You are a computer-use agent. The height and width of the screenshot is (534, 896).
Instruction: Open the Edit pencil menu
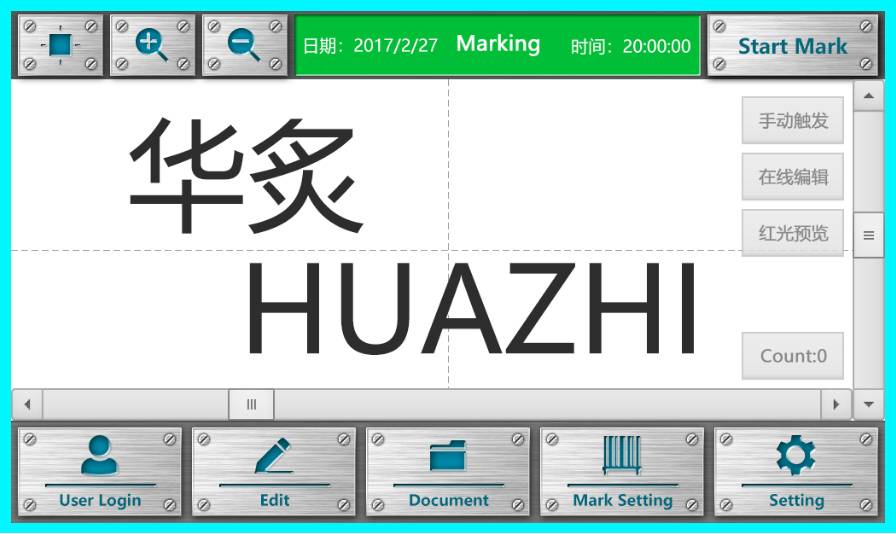click(x=274, y=471)
